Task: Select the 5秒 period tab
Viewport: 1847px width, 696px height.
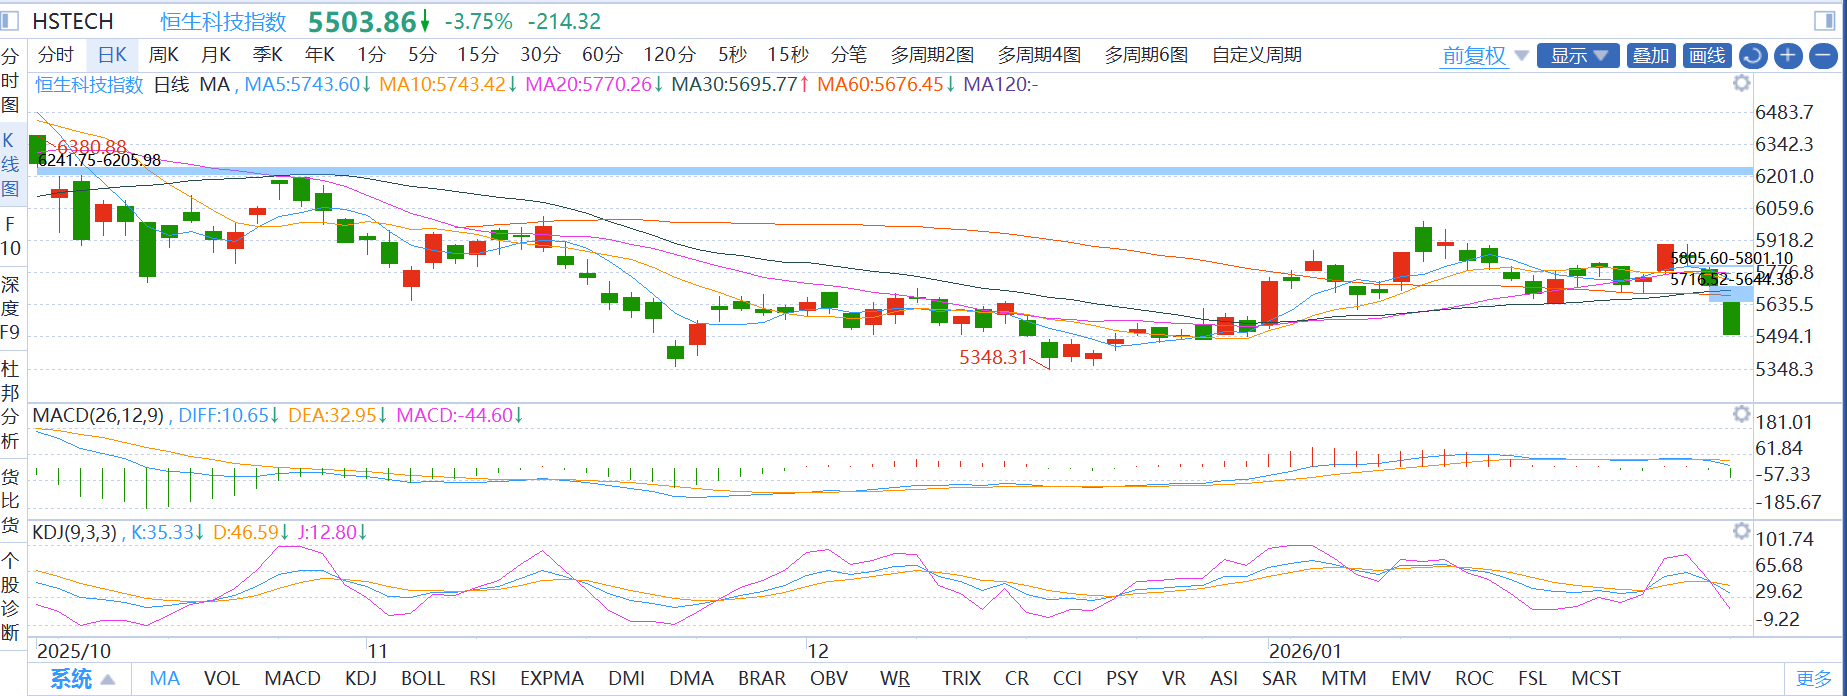Action: (732, 55)
